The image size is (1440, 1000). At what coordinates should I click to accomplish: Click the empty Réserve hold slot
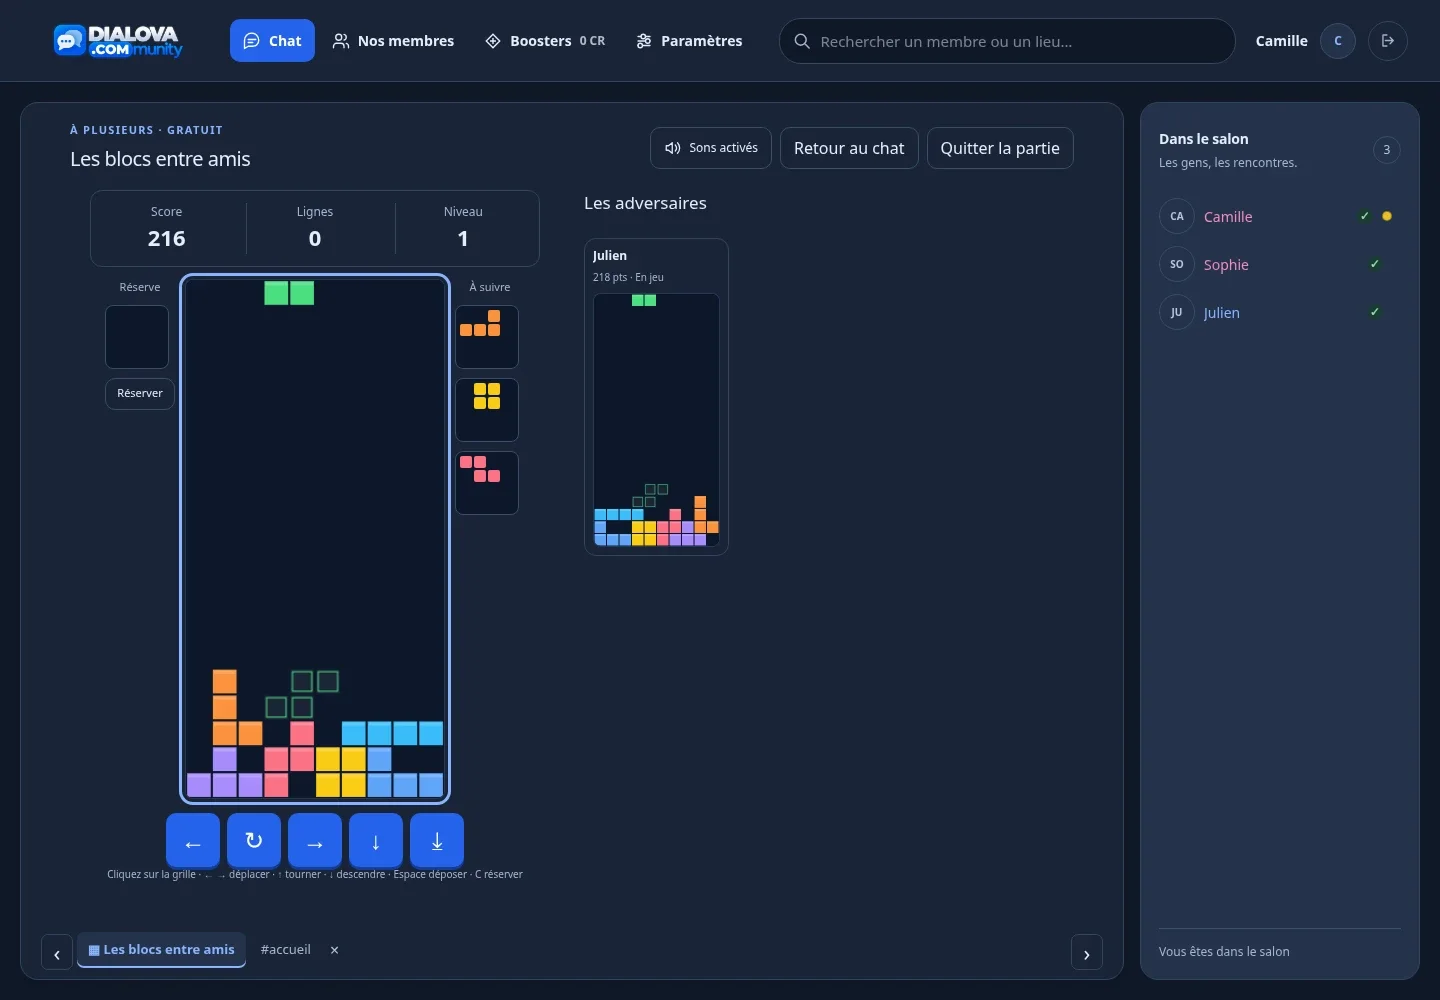coord(137,337)
